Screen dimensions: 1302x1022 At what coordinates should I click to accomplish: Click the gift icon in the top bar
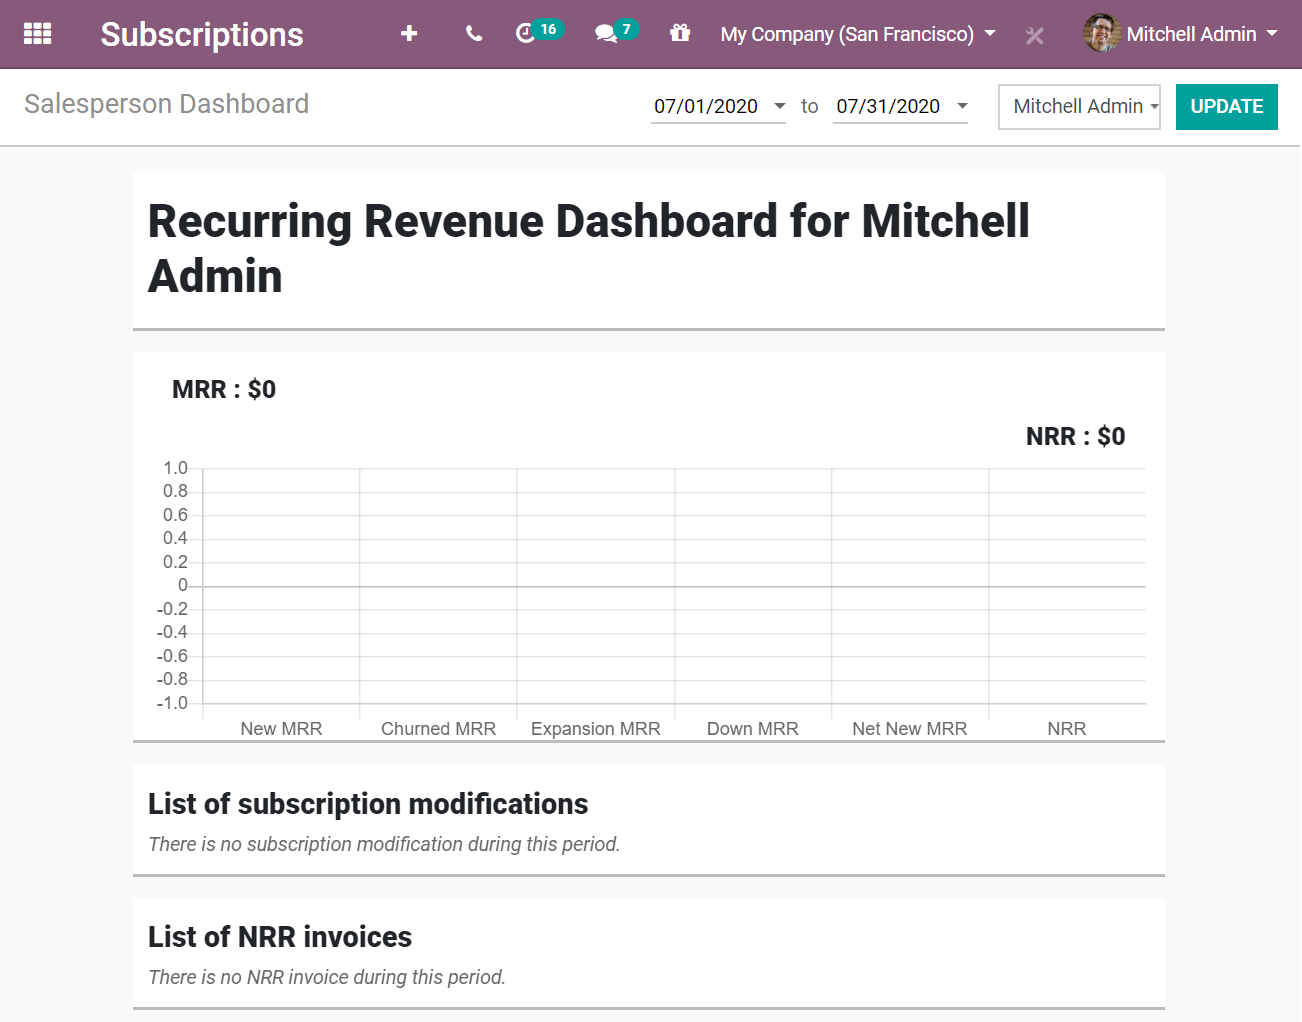(680, 33)
